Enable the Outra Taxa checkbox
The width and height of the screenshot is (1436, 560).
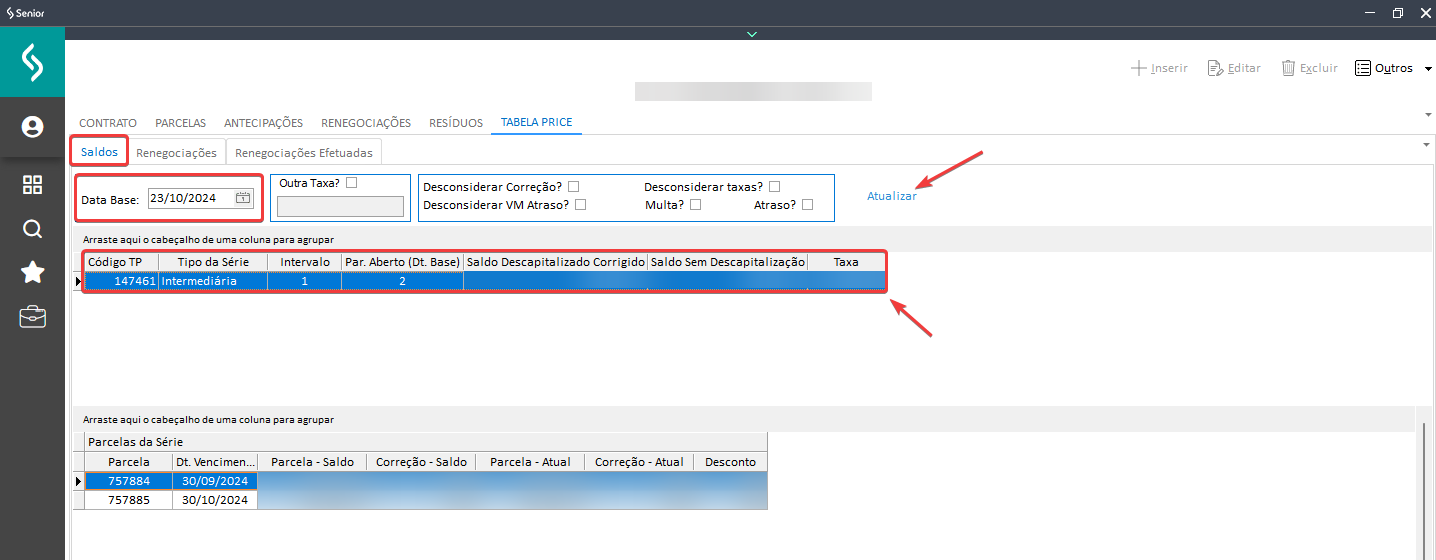point(351,183)
